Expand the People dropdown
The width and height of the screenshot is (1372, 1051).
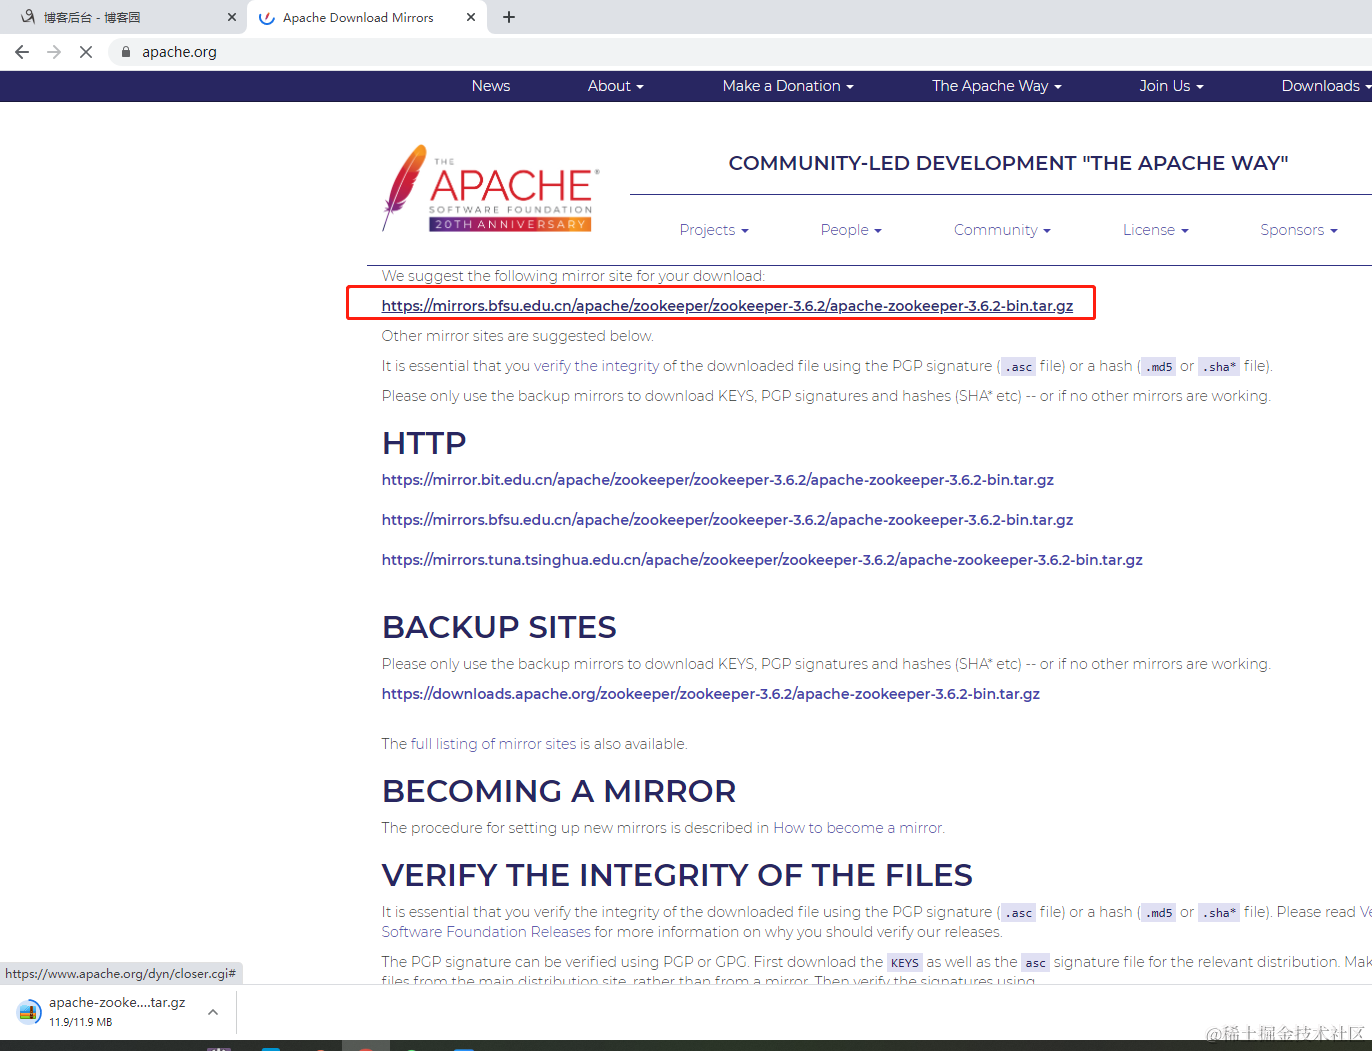tap(851, 230)
